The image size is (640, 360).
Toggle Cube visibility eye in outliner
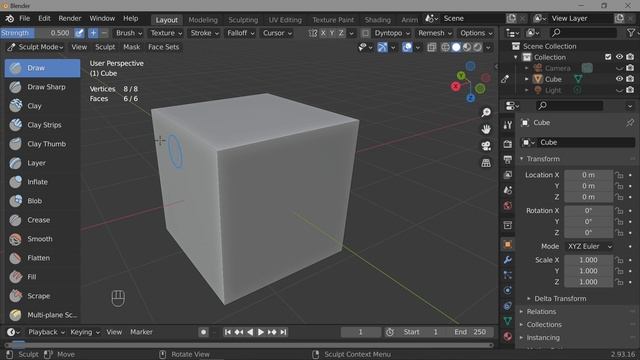click(x=619, y=79)
